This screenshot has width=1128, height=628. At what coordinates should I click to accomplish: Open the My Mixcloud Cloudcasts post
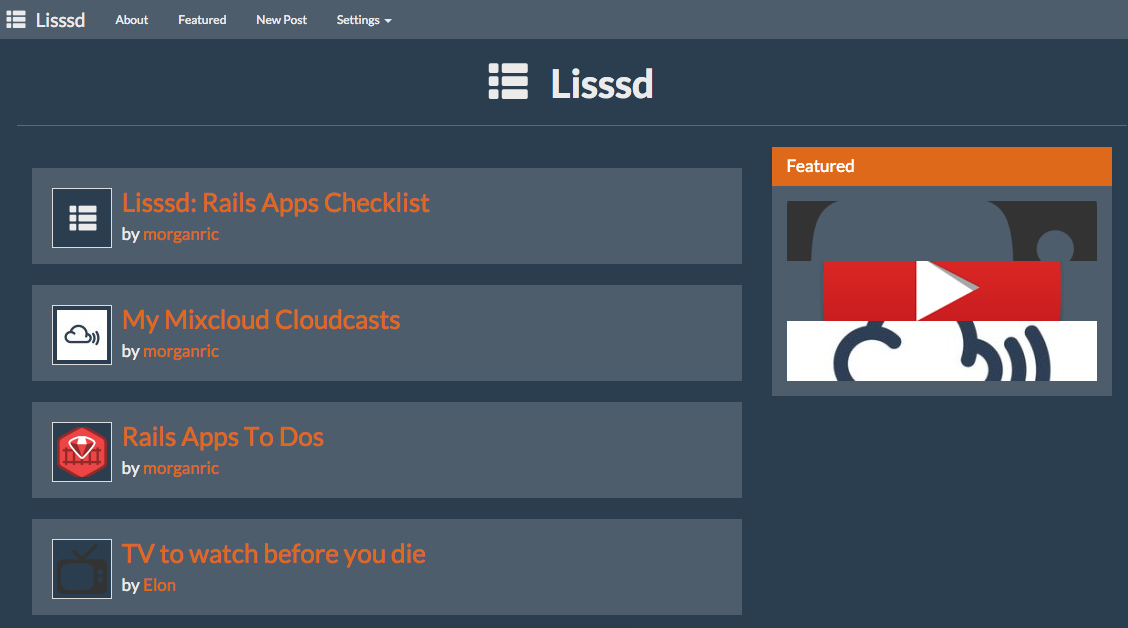pos(261,320)
